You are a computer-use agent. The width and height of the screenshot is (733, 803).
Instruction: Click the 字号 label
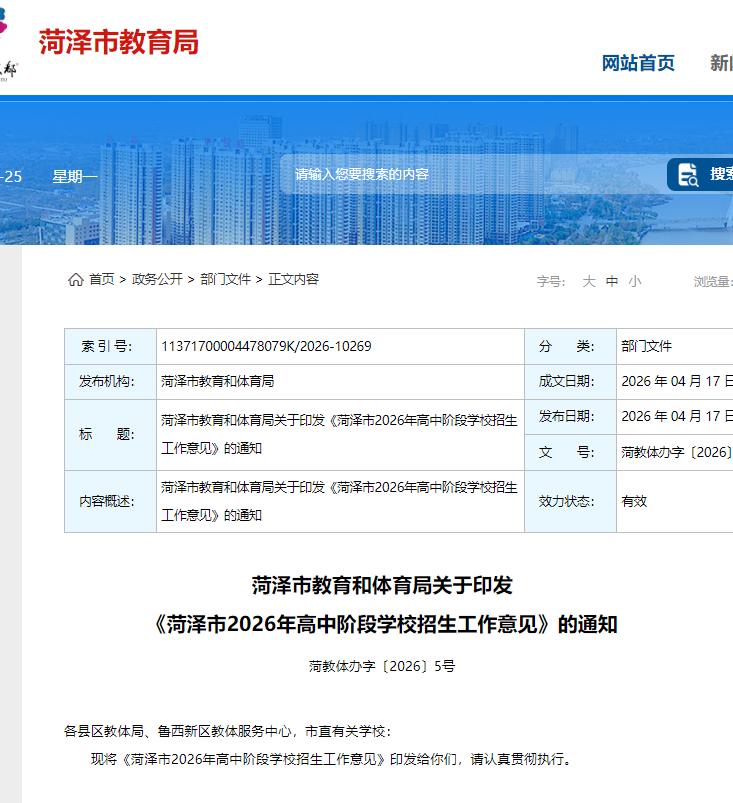coord(551,281)
